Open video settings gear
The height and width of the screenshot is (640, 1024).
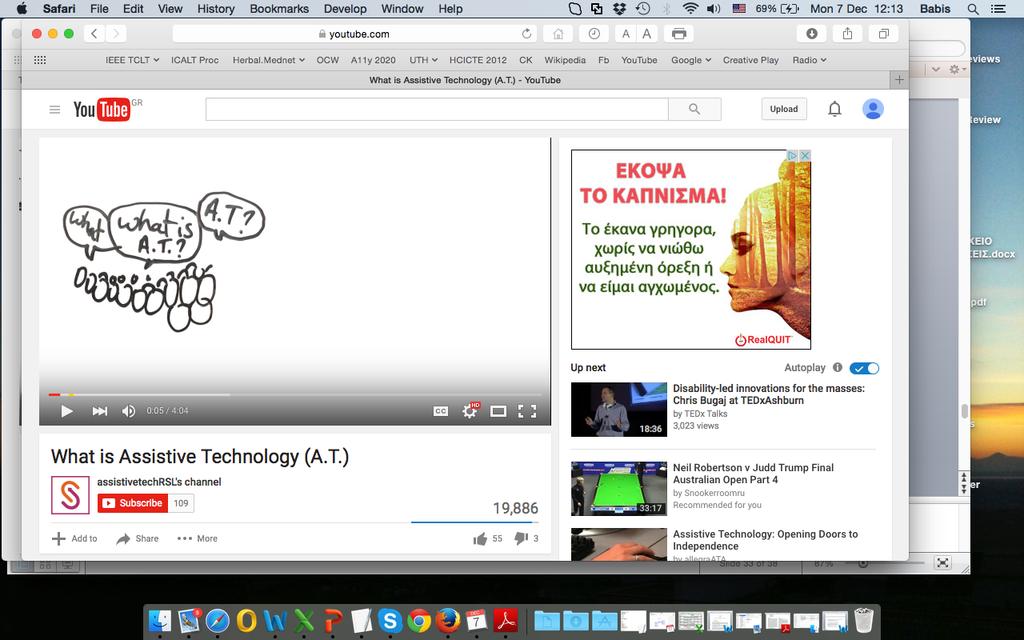(x=470, y=411)
